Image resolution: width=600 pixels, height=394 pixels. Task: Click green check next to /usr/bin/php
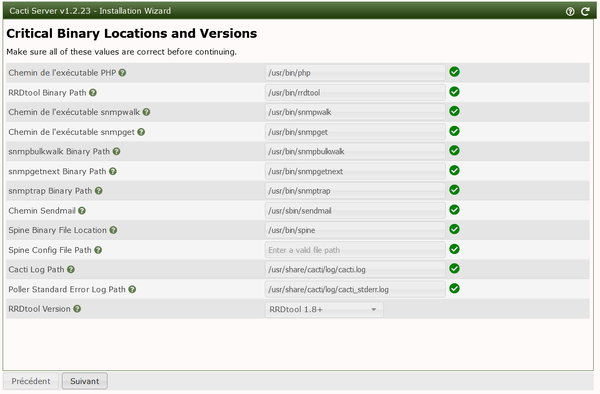[454, 72]
